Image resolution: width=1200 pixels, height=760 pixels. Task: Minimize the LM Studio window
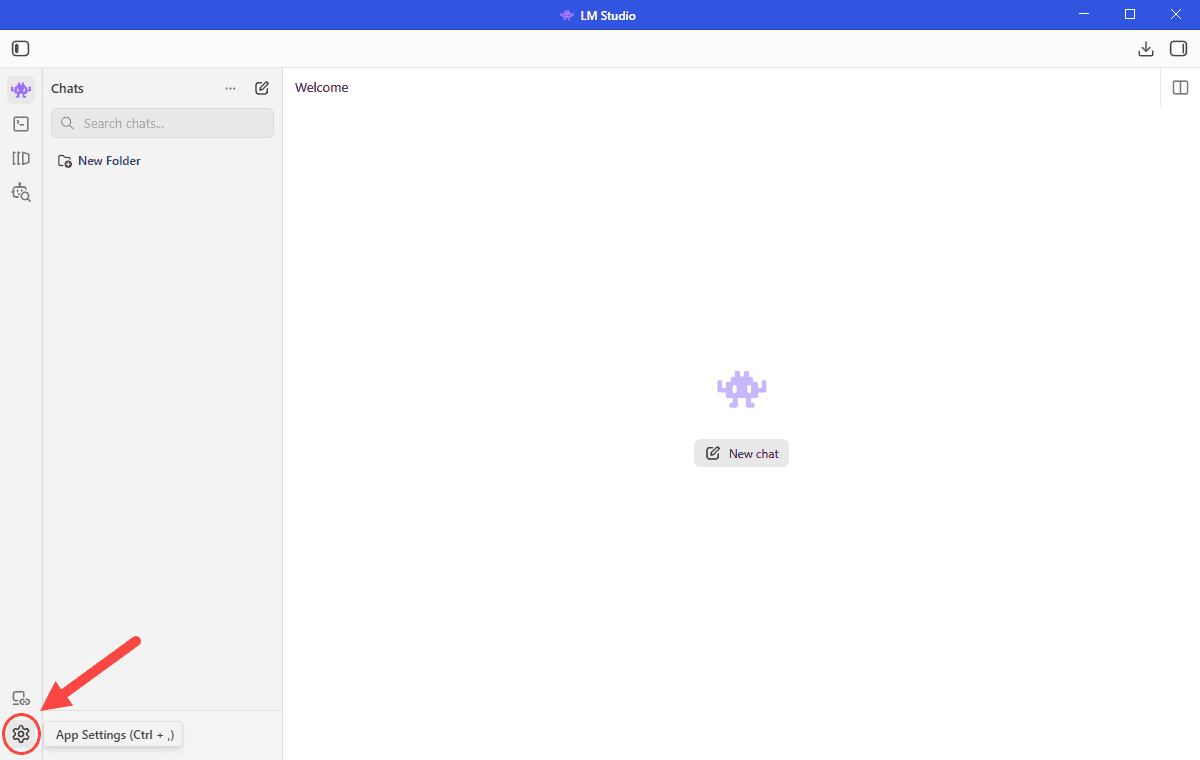[x=1084, y=14]
